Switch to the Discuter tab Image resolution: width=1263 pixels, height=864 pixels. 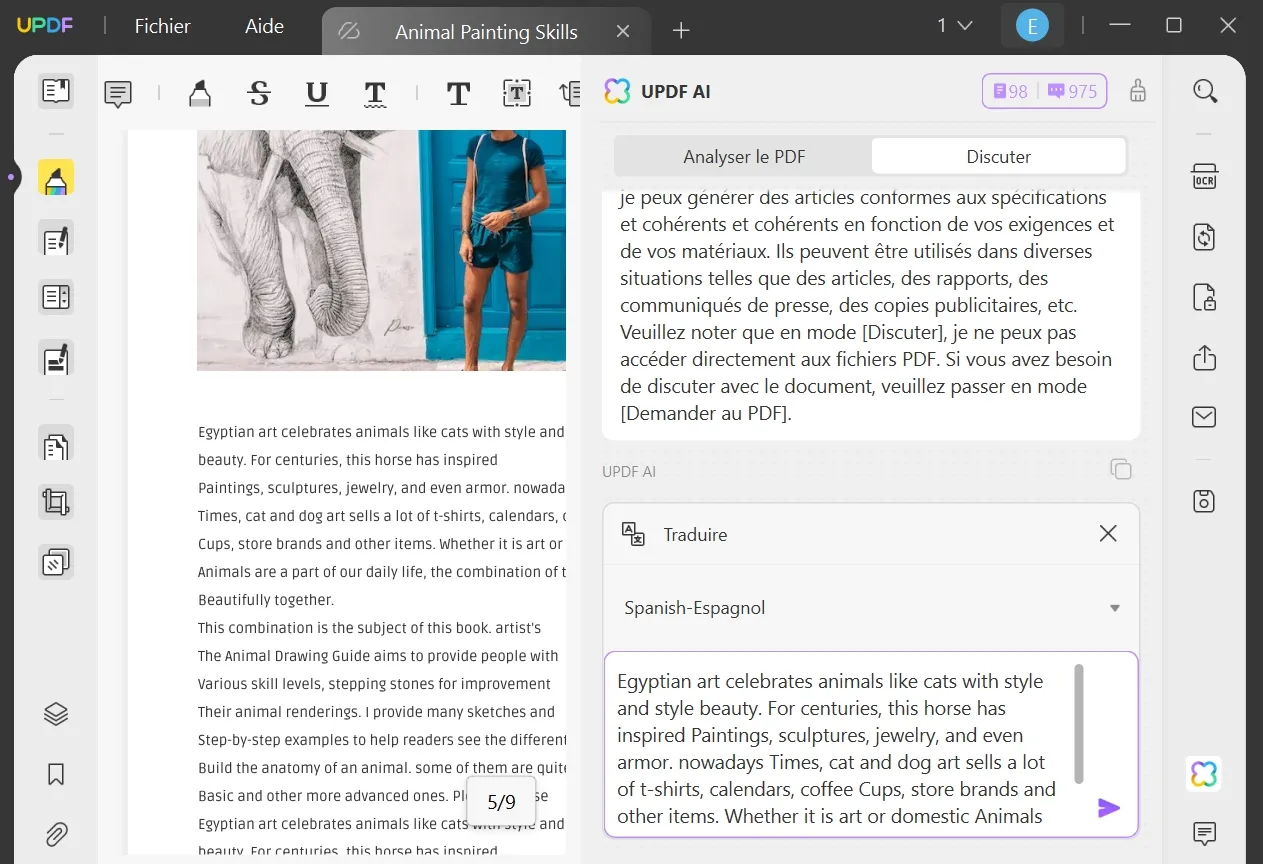998,156
